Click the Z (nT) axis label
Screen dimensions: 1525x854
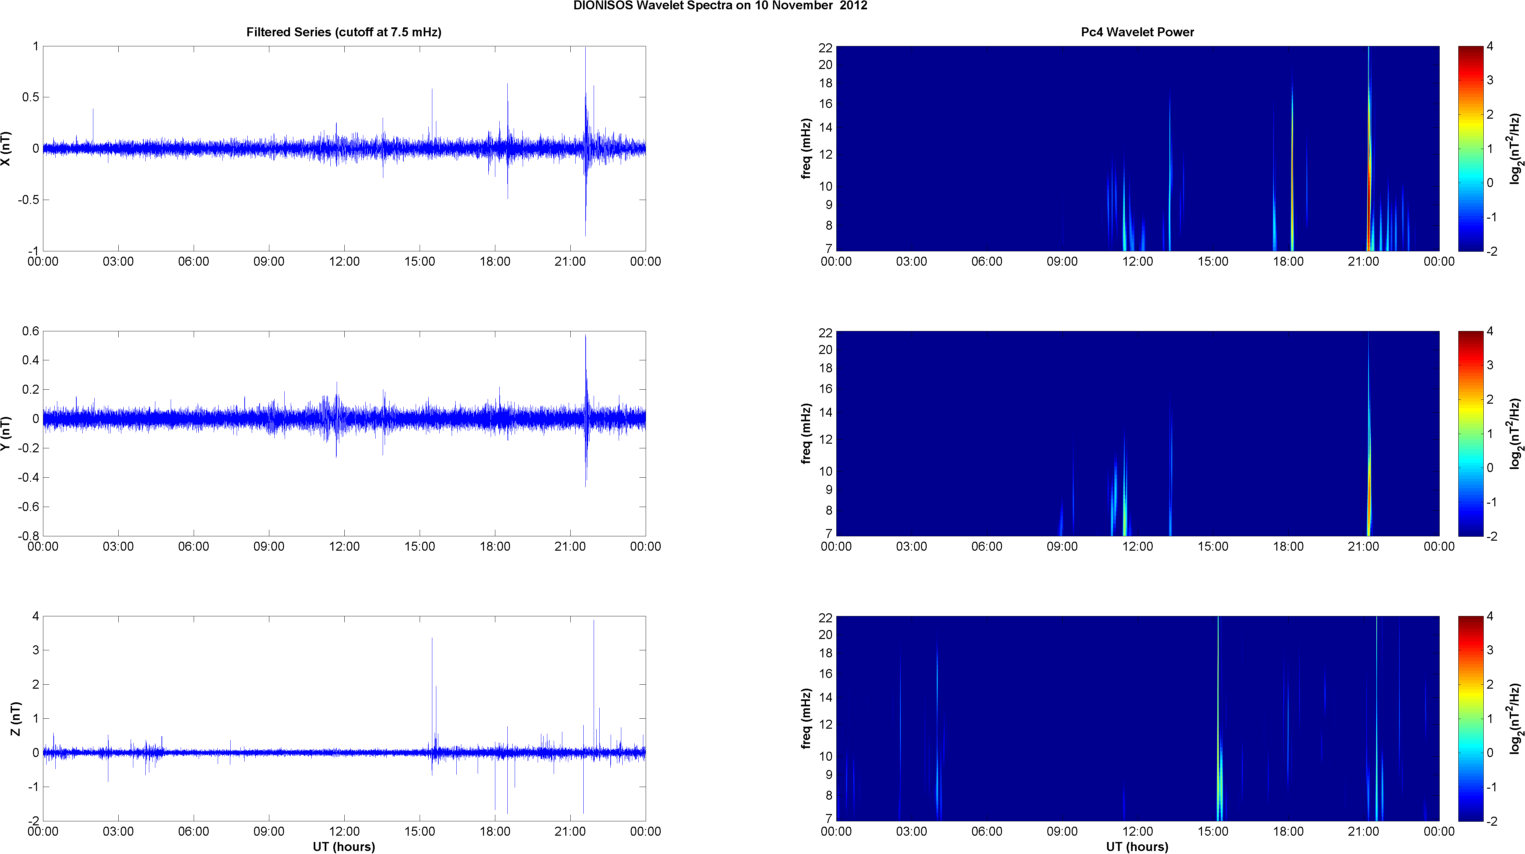point(15,718)
